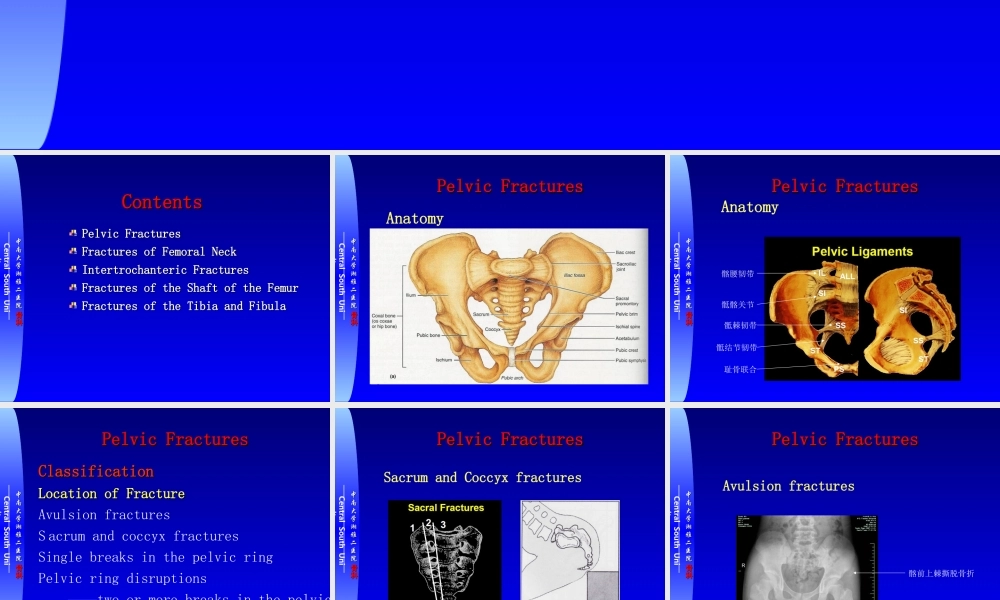Click the red university logo on the Contents slide sidebar
This screenshot has height=600, width=1000.
click(18, 318)
